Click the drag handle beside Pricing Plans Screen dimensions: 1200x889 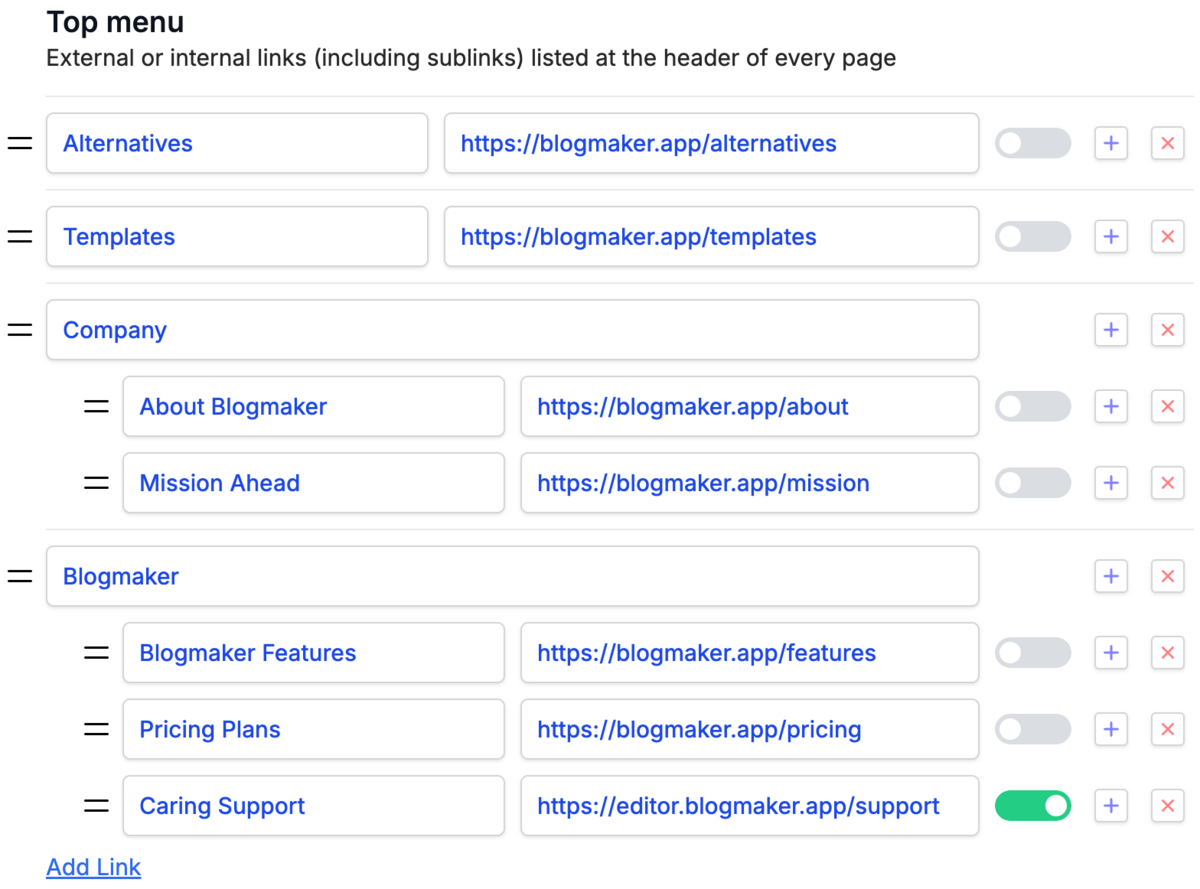point(96,729)
